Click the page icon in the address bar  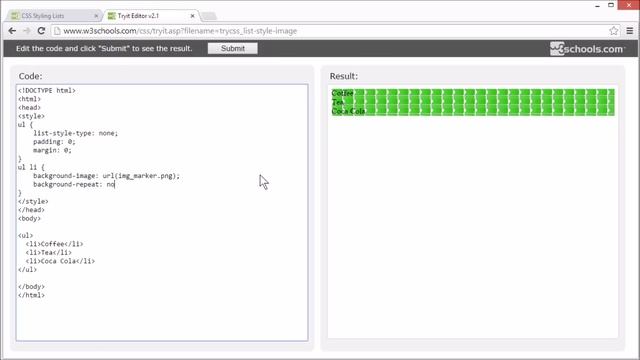tap(57, 31)
